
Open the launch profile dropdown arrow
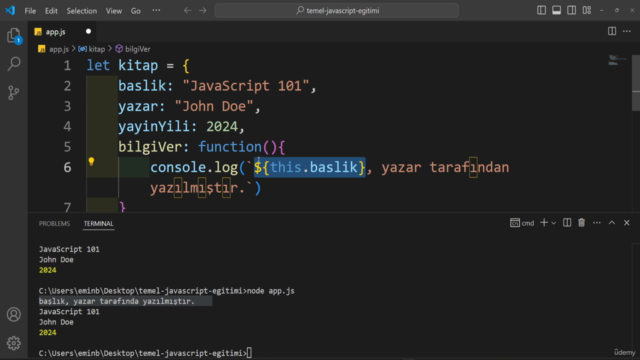click(x=553, y=223)
